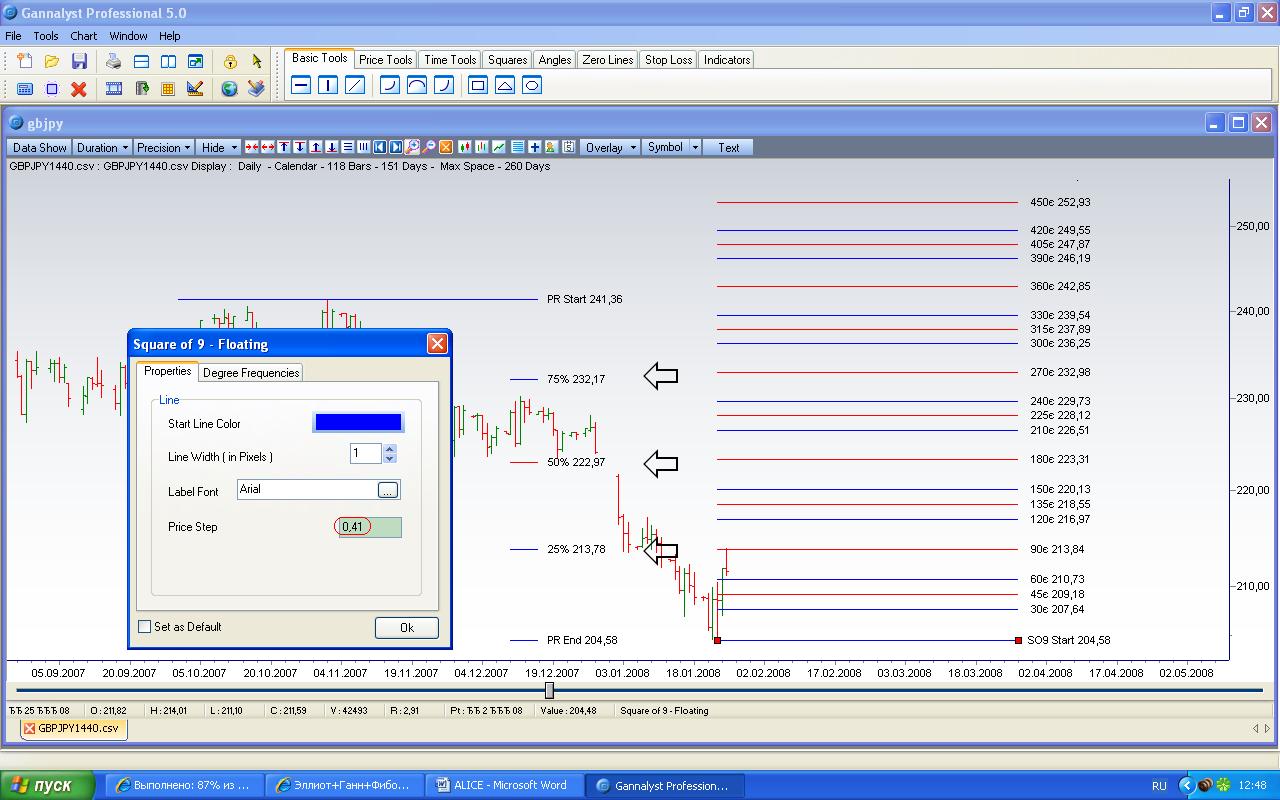This screenshot has height=800, width=1280.
Task: Switch to the Time Tools tab
Action: [450, 60]
